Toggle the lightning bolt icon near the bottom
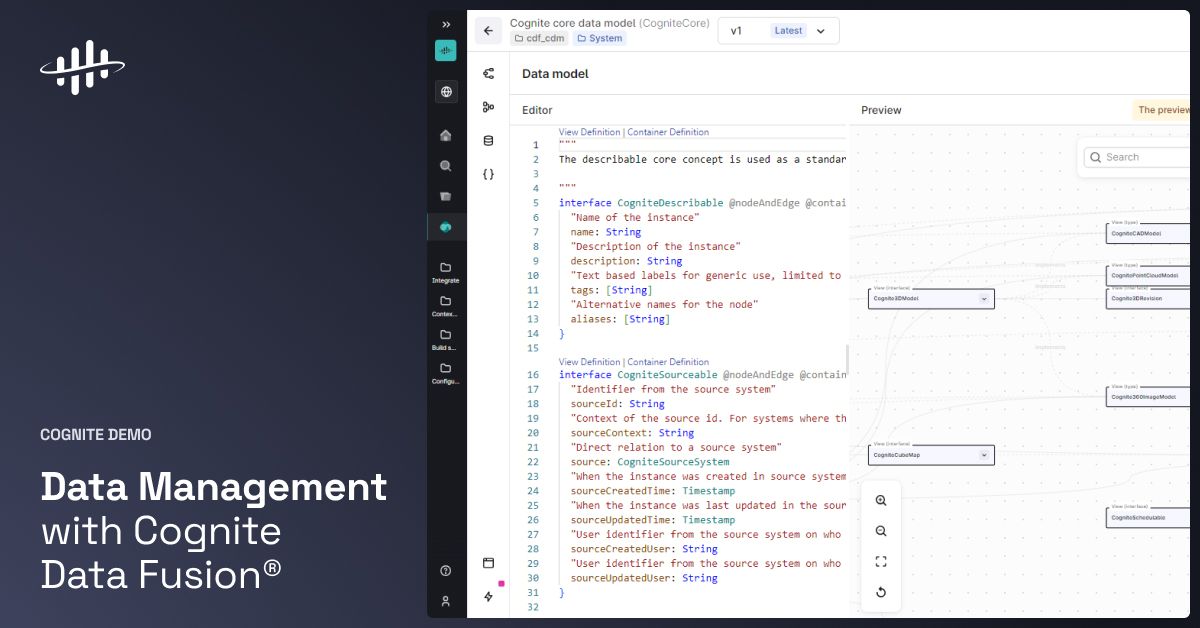The width and height of the screenshot is (1200, 628). 488,597
